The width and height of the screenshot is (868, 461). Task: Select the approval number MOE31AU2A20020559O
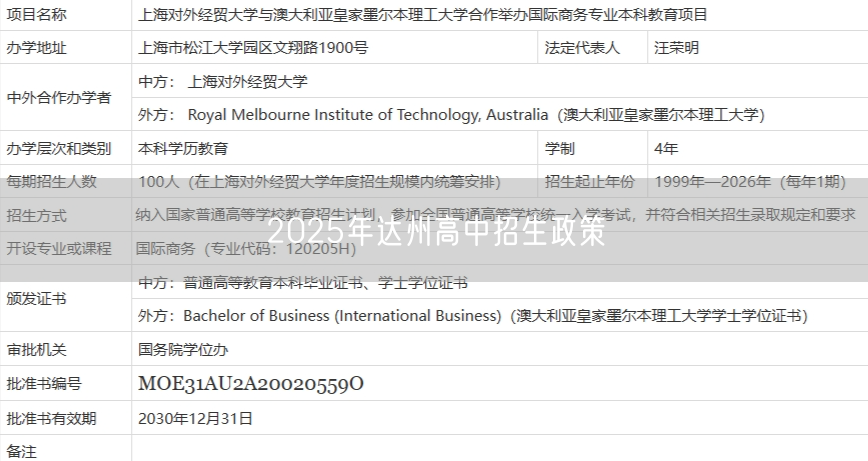[x=251, y=384]
